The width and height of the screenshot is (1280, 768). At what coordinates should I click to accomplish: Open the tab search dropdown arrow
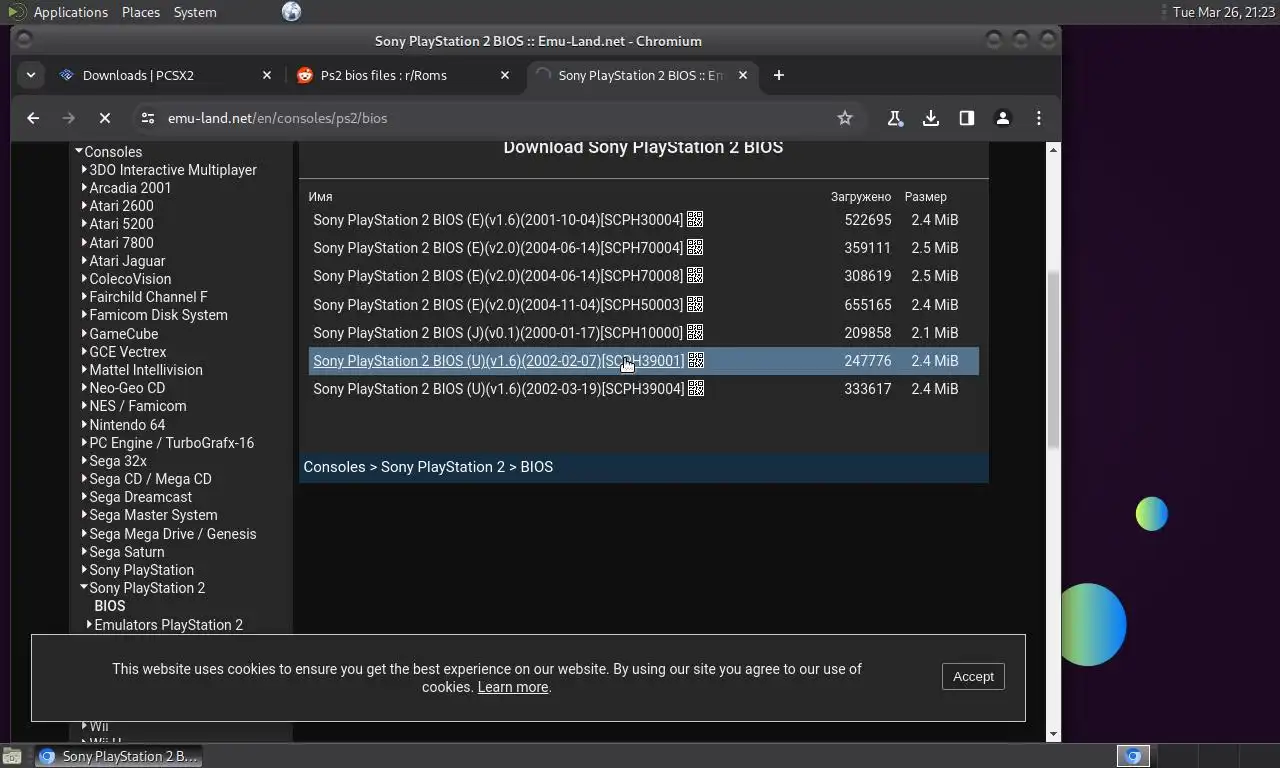coord(31,75)
